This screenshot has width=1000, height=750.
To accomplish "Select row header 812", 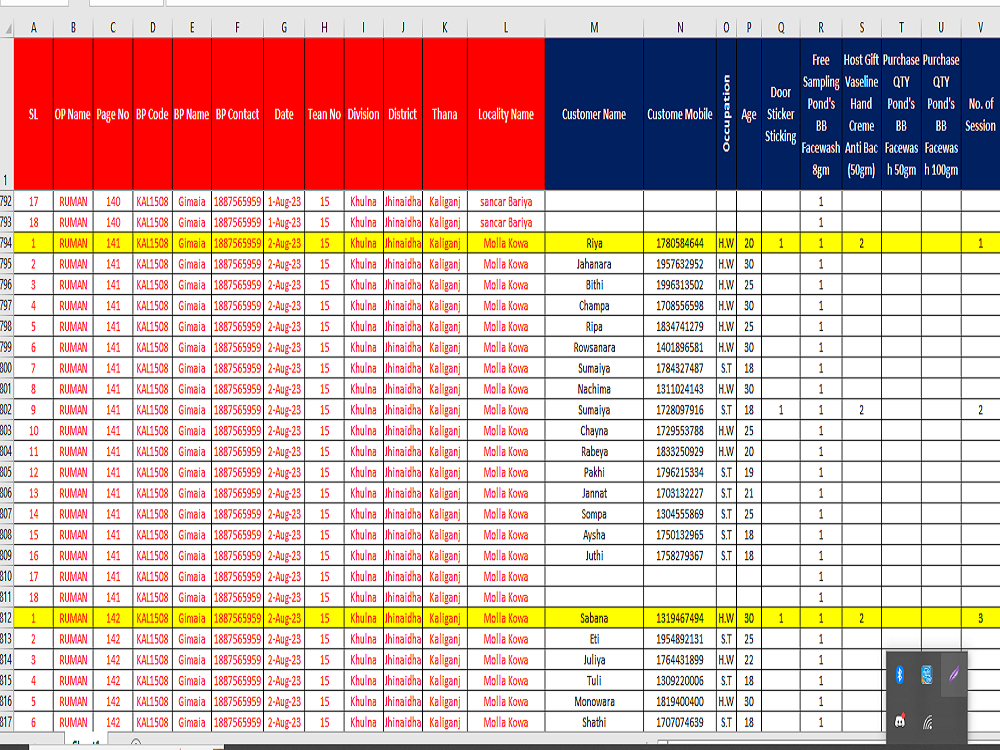I will coord(6,618).
